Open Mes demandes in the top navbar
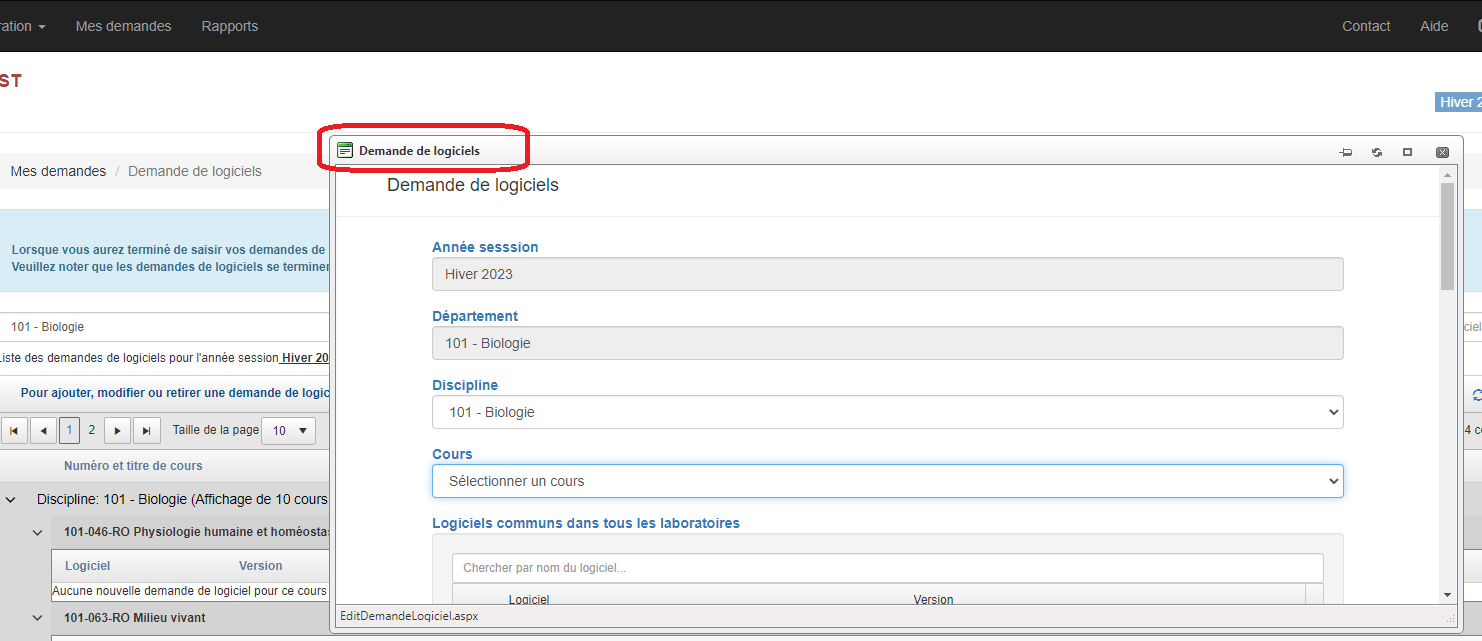This screenshot has height=641, width=1482. coord(123,26)
